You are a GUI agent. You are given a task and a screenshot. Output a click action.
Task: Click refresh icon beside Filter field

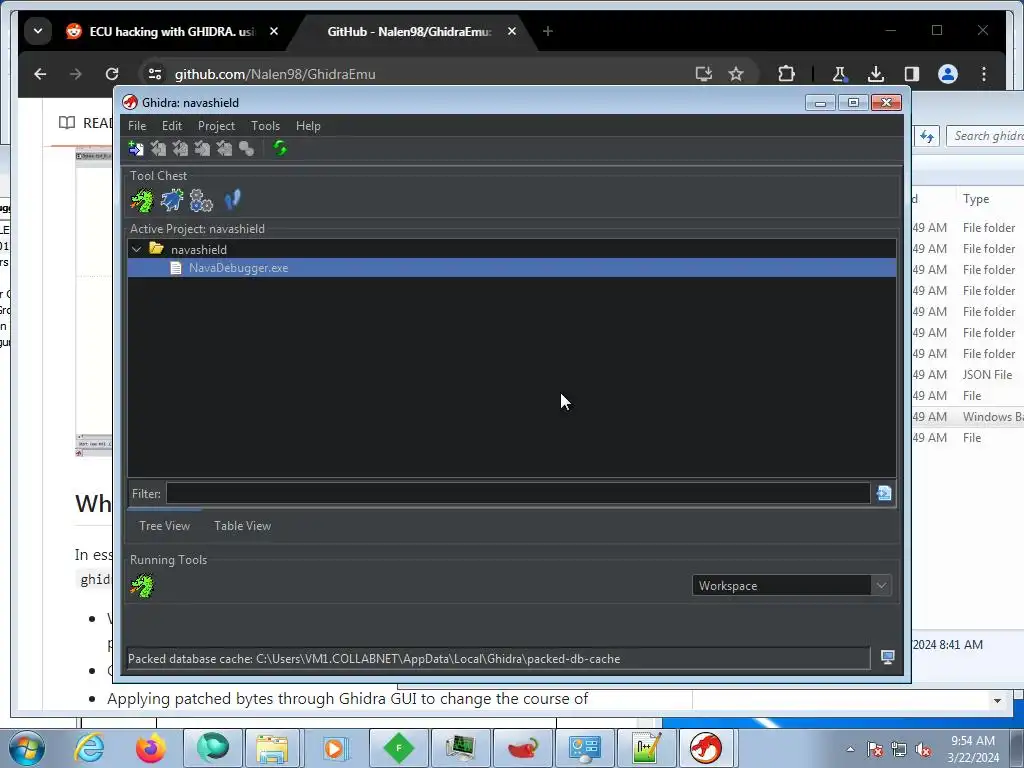(x=884, y=493)
